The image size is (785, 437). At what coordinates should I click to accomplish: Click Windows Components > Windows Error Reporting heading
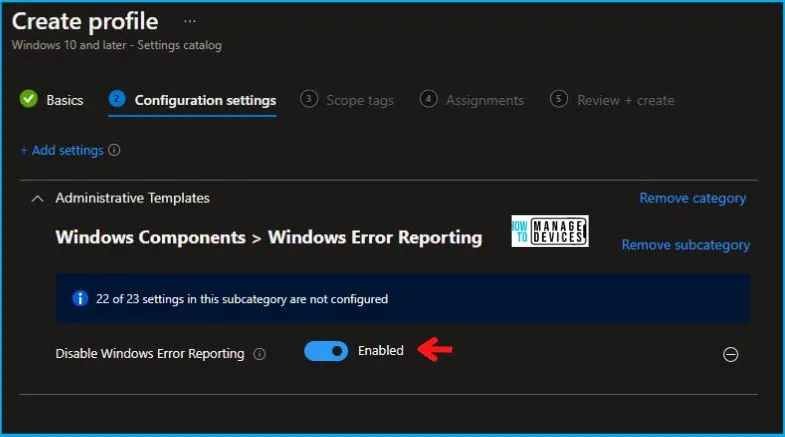(268, 237)
